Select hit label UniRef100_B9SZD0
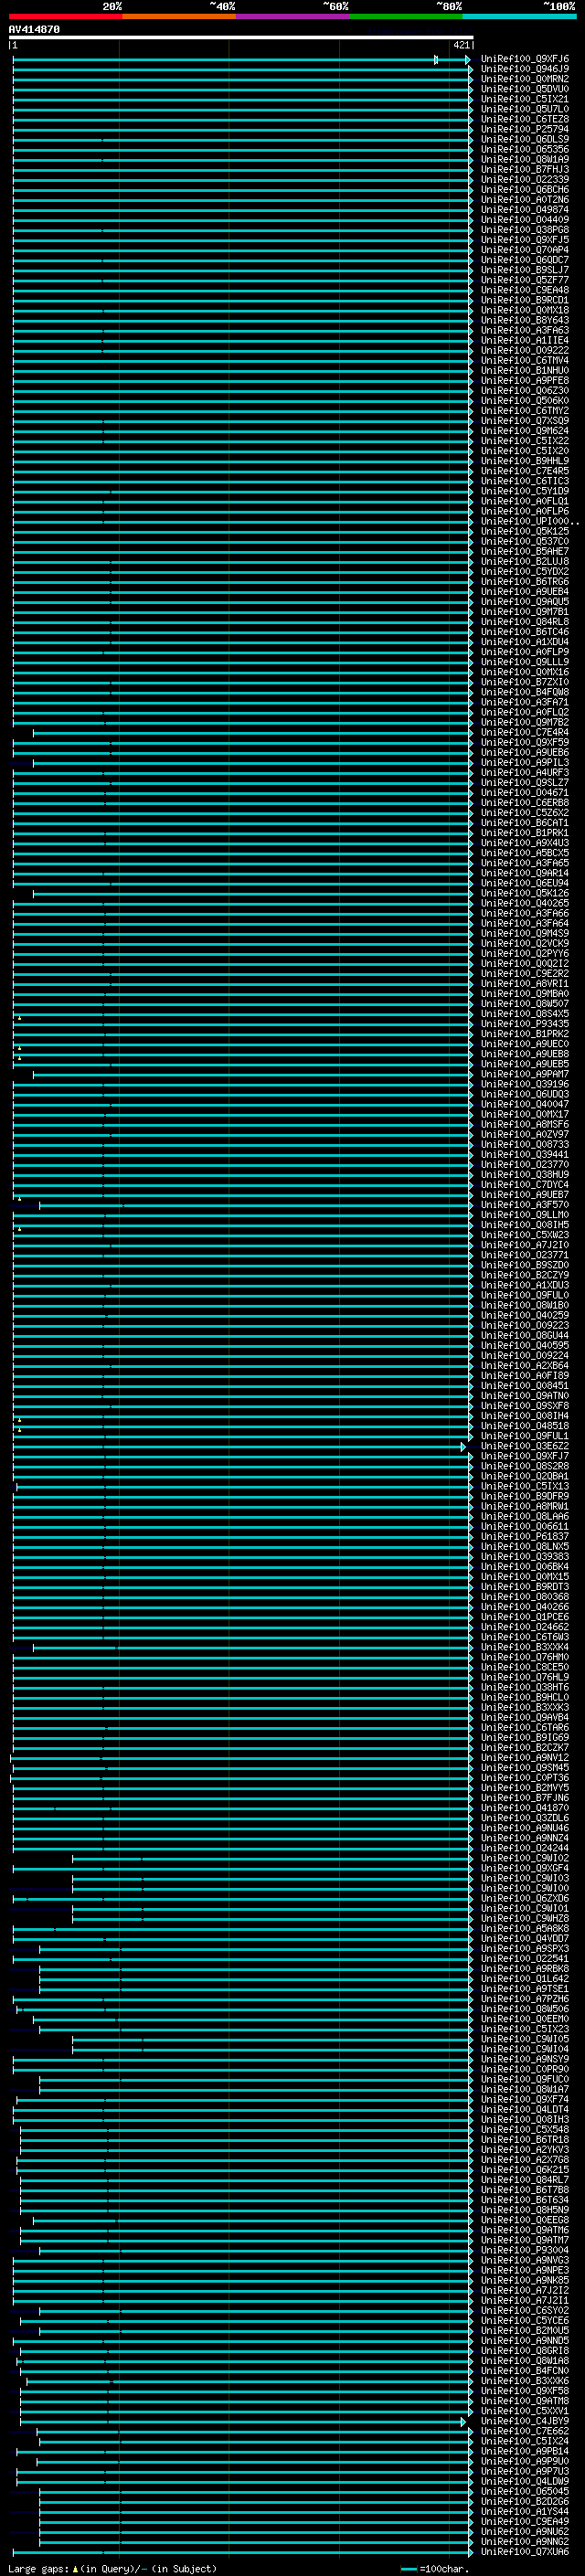 [x=525, y=1265]
